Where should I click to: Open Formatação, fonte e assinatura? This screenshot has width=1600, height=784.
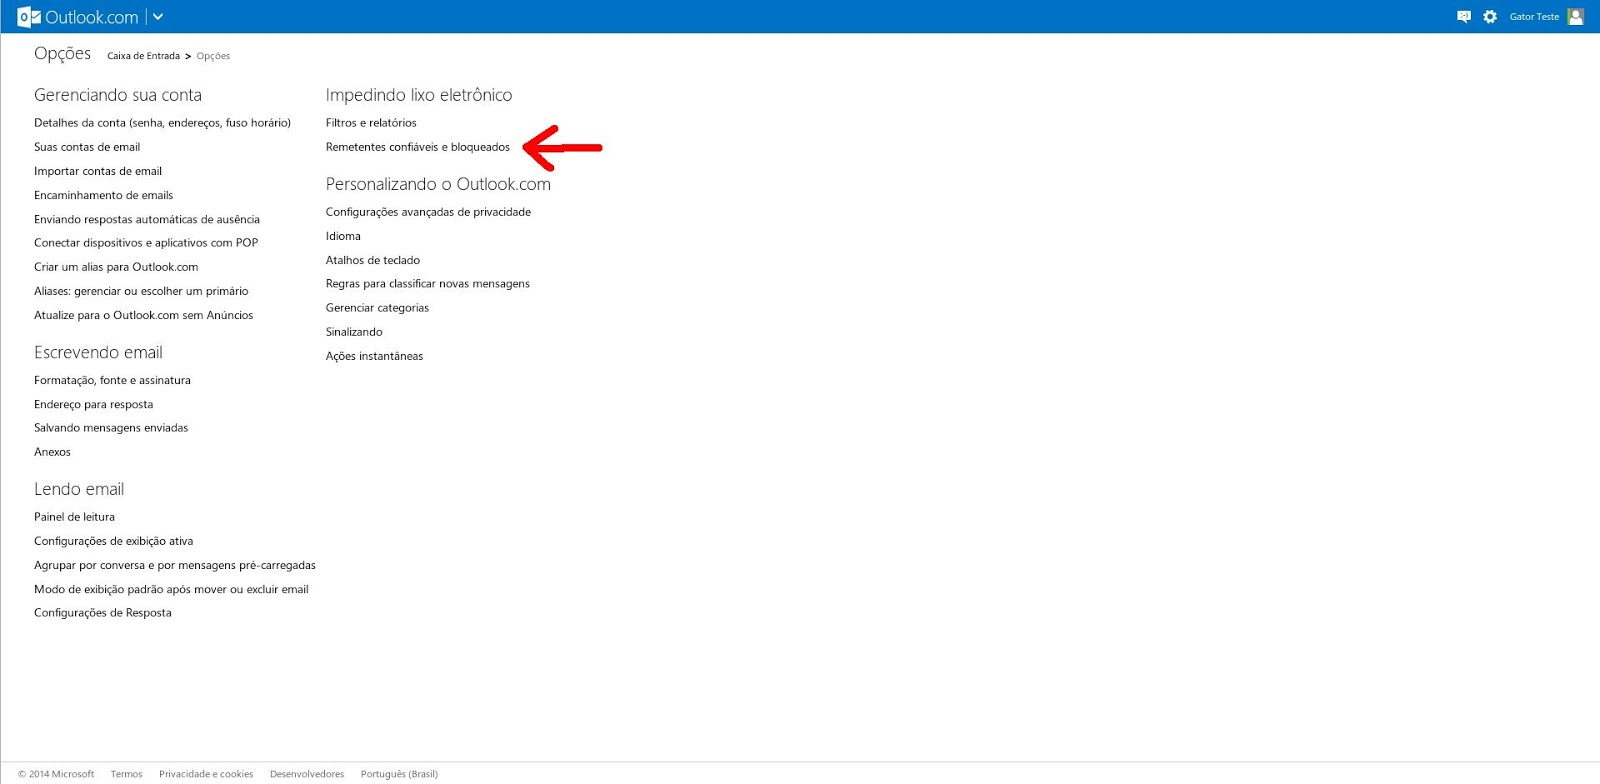tap(112, 380)
